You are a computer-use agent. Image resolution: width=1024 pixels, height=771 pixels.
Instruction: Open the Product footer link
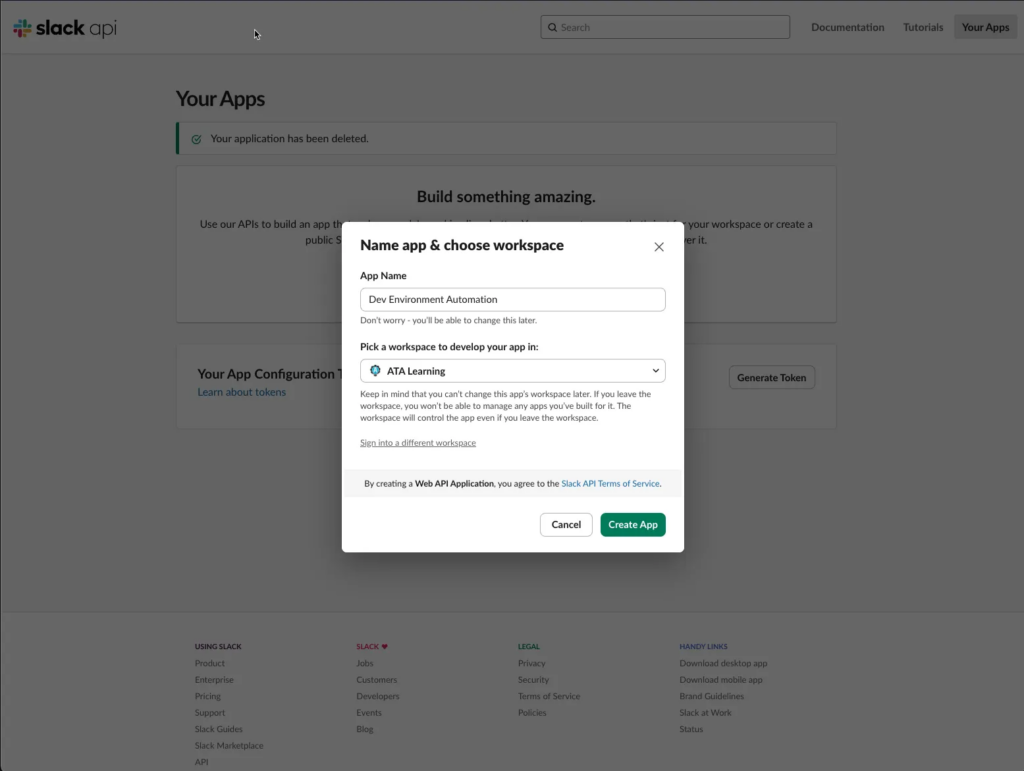point(210,663)
